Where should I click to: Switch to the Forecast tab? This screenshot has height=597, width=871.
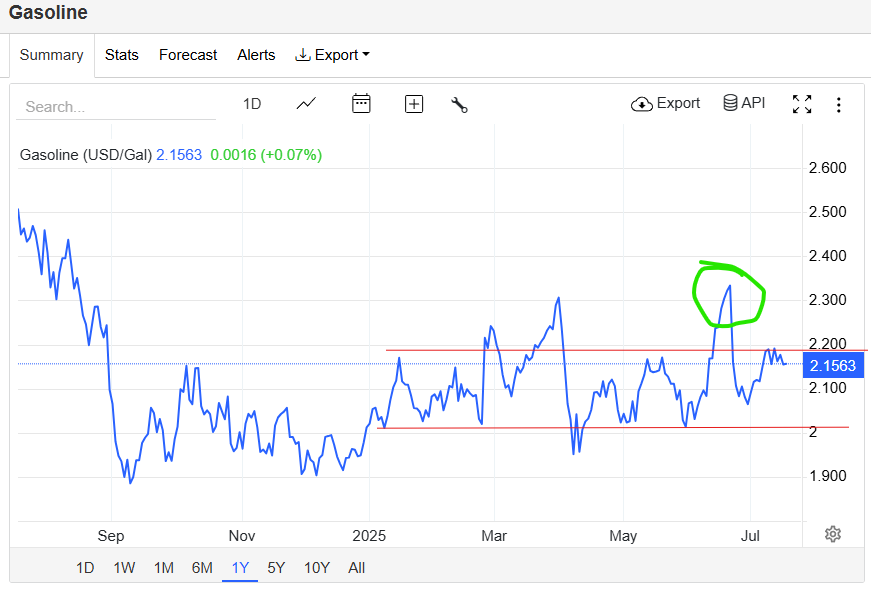(188, 55)
